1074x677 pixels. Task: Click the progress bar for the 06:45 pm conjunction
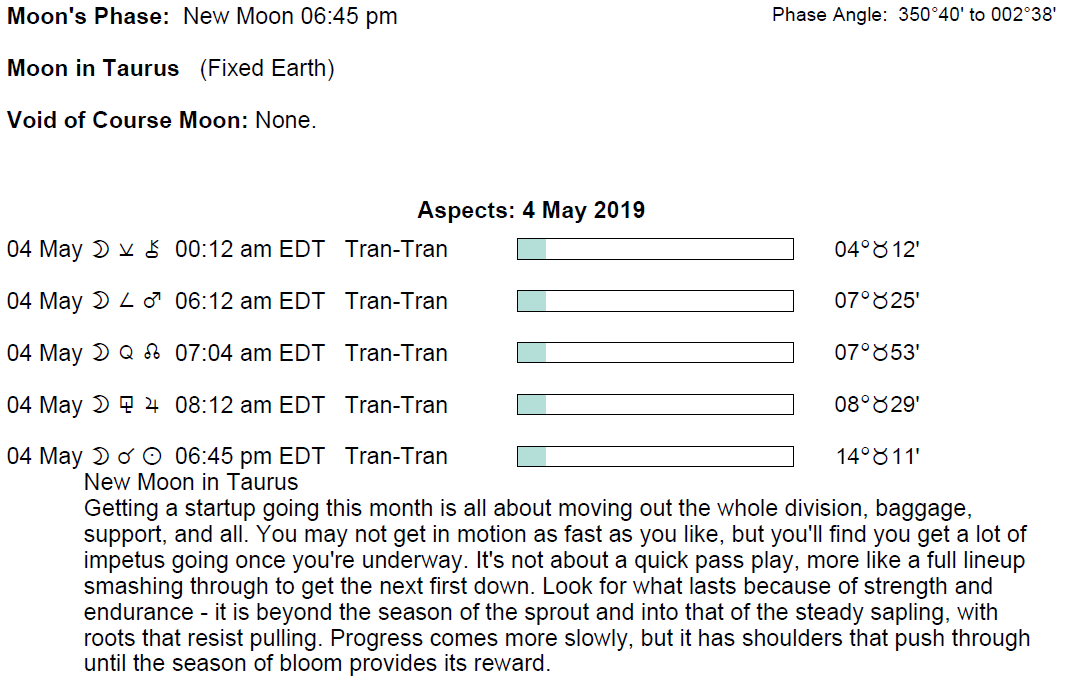(655, 457)
